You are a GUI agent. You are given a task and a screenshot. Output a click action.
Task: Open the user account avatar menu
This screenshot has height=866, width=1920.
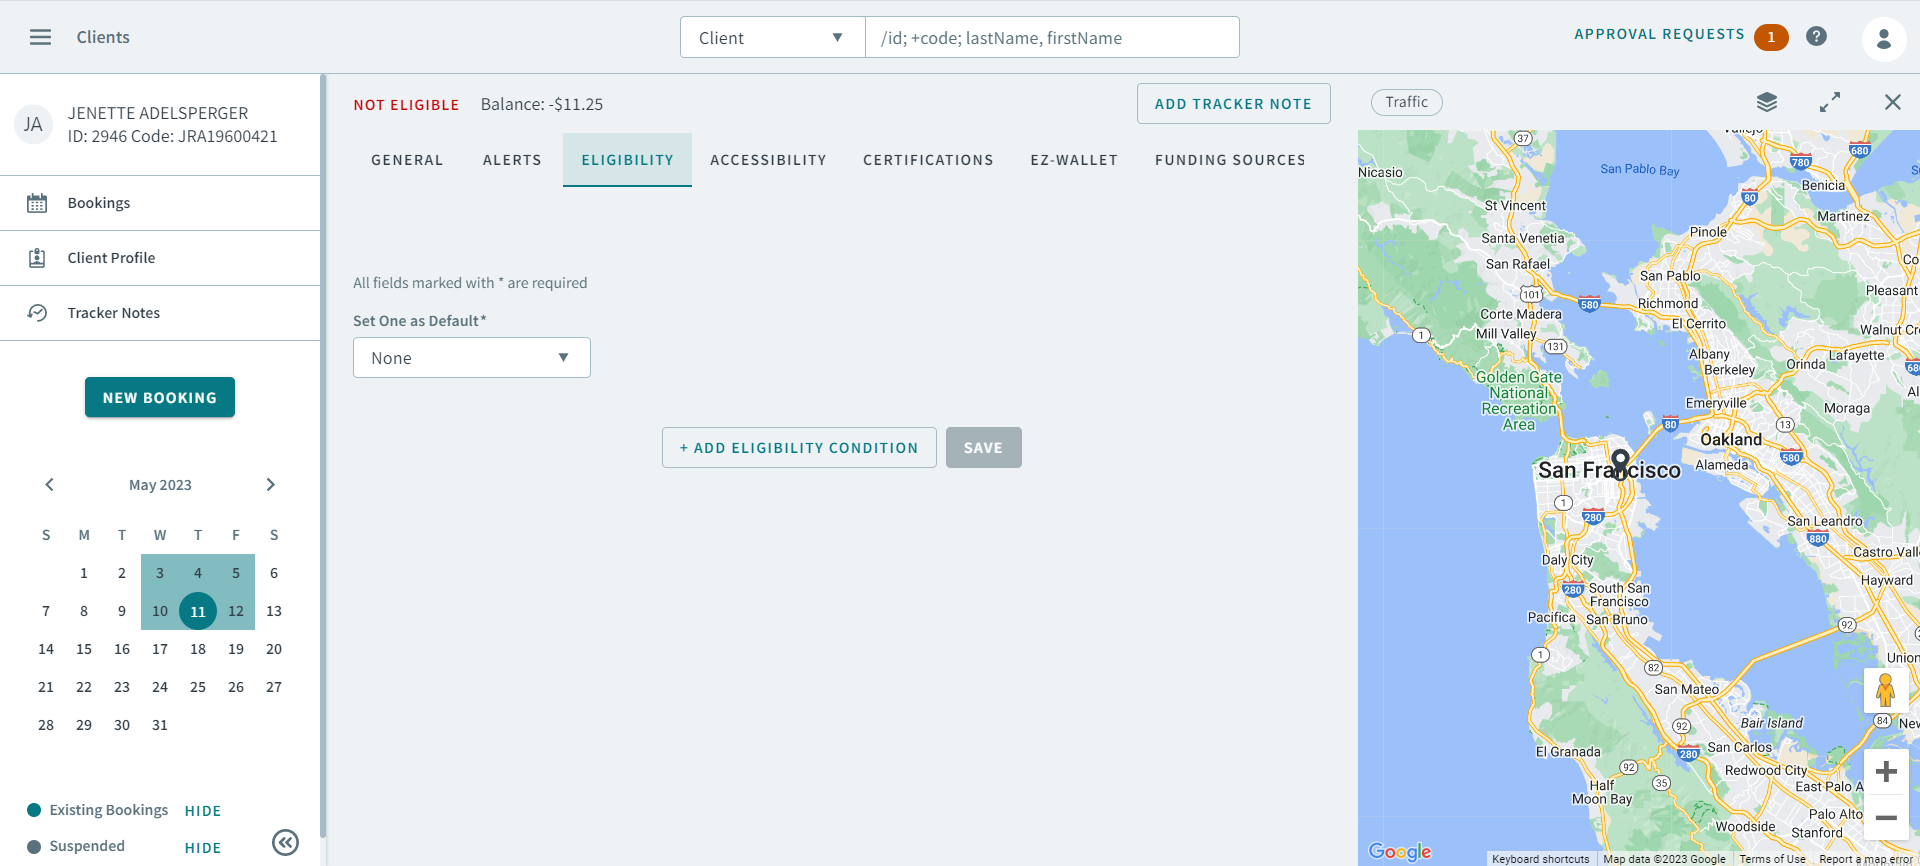coord(1883,38)
